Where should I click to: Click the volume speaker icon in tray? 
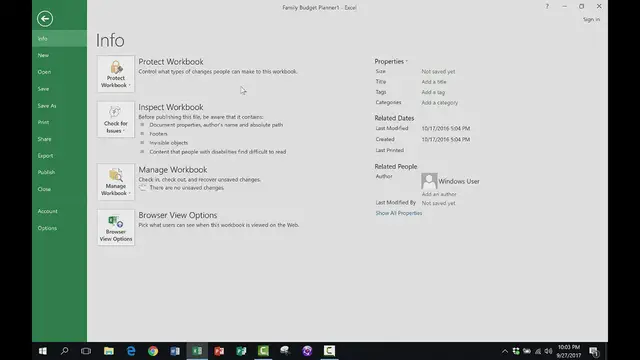click(x=549, y=351)
